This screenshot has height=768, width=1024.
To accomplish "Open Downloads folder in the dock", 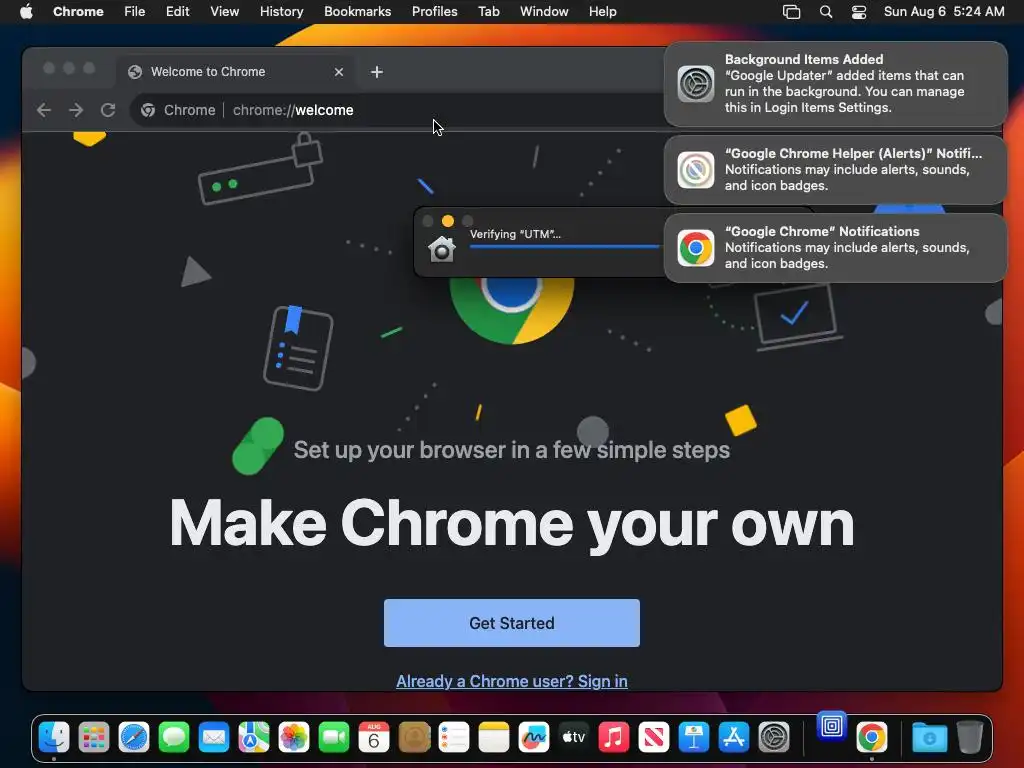I will tap(929, 737).
